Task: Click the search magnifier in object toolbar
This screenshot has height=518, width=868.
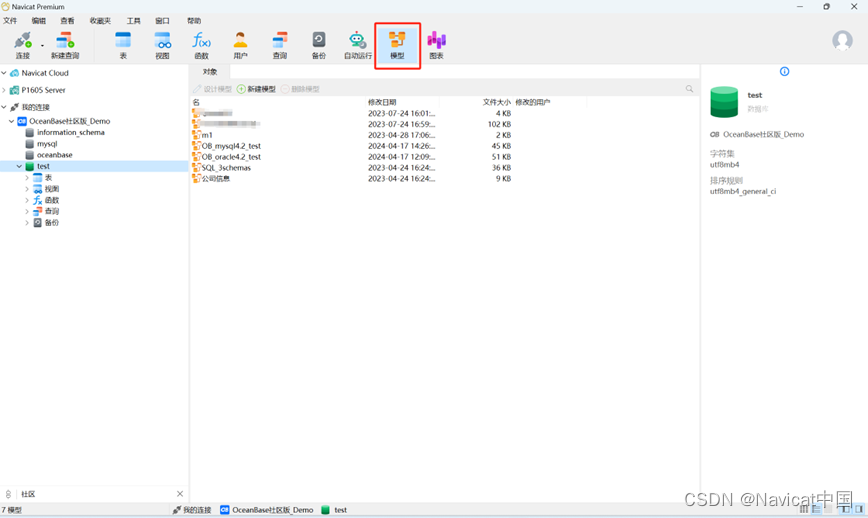Action: click(x=689, y=89)
